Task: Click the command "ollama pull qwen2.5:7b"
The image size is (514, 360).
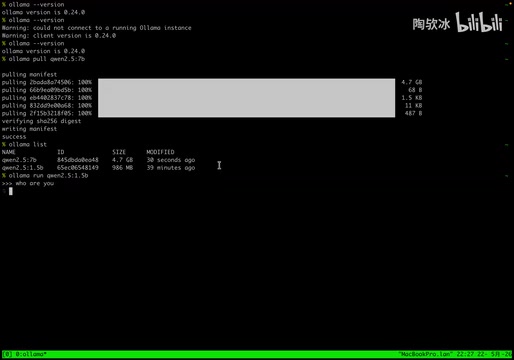Action: pos(47,59)
